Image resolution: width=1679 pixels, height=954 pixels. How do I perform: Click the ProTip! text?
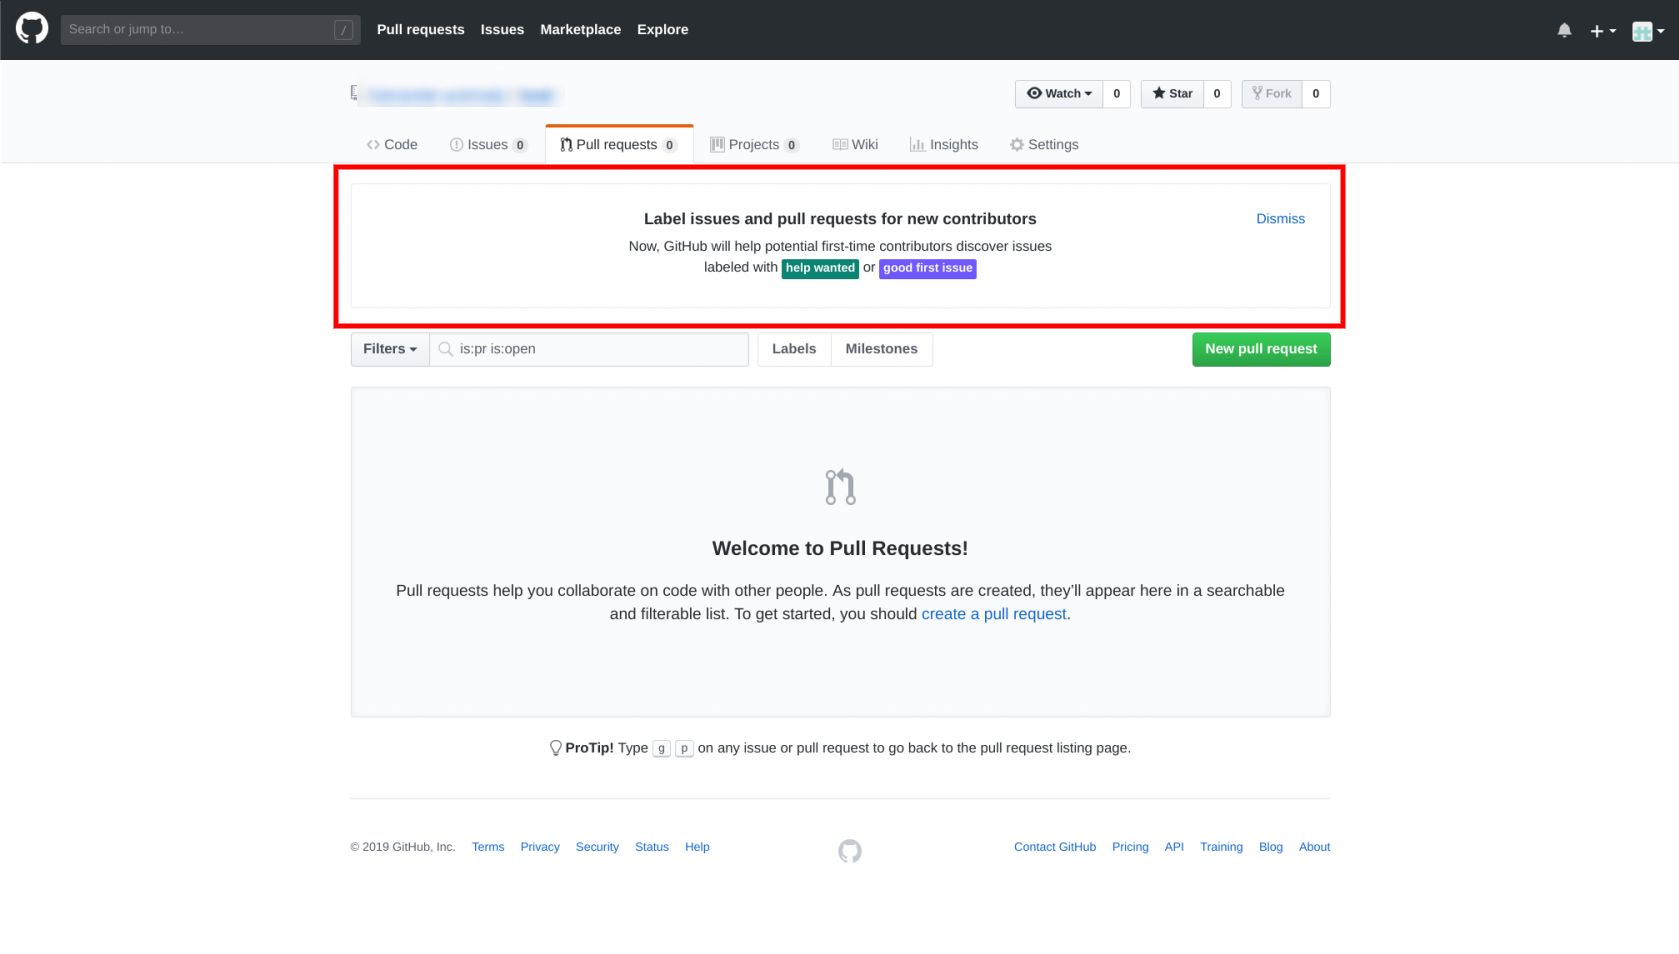[589, 748]
